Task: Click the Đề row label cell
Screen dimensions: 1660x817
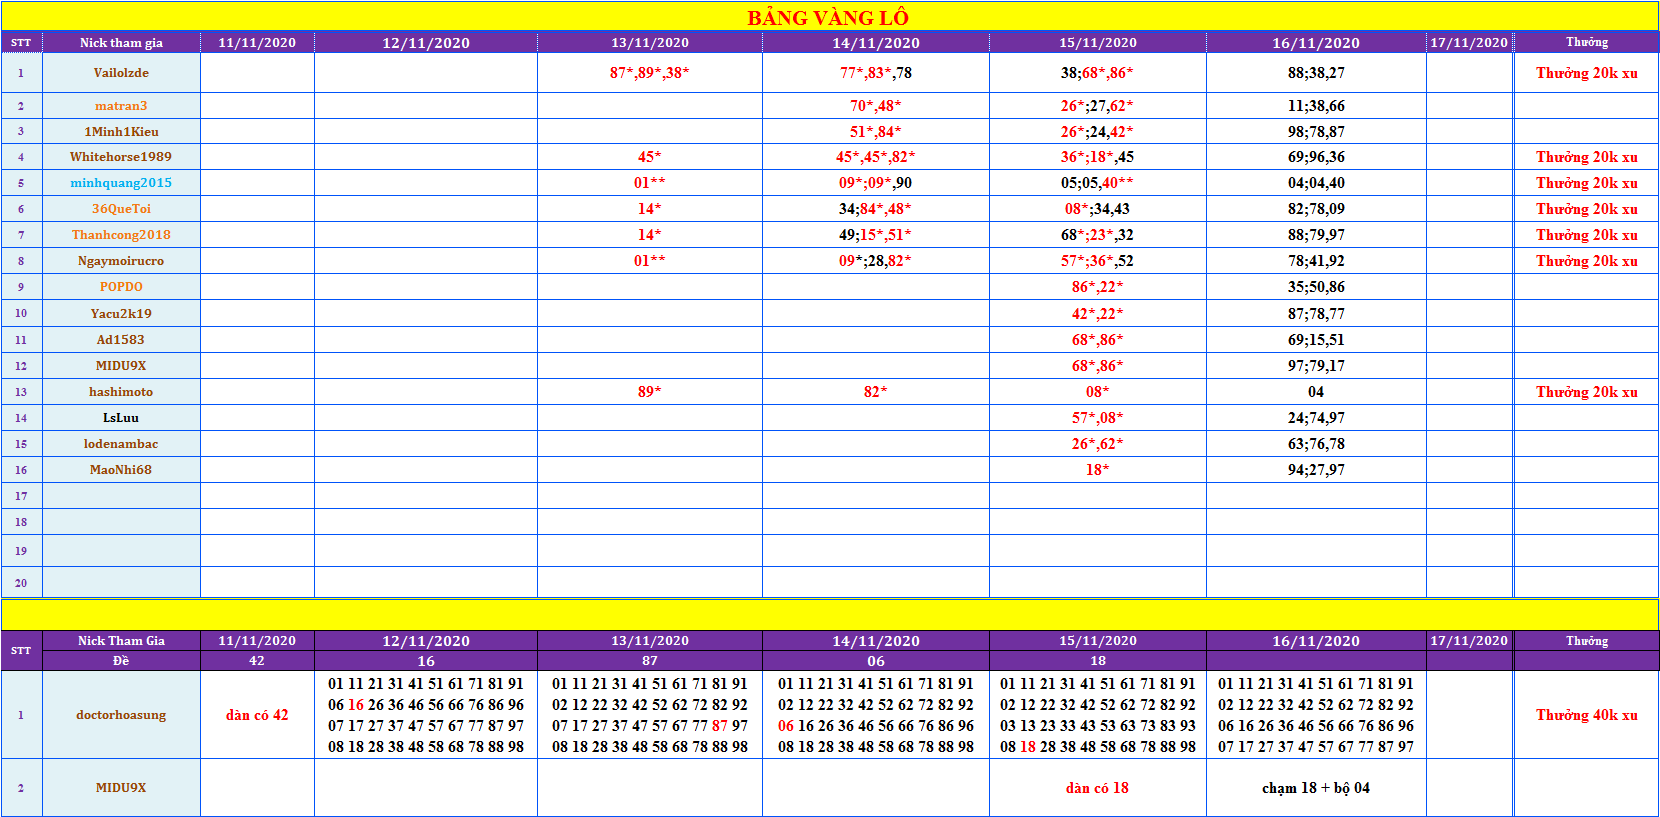Action: tap(121, 661)
